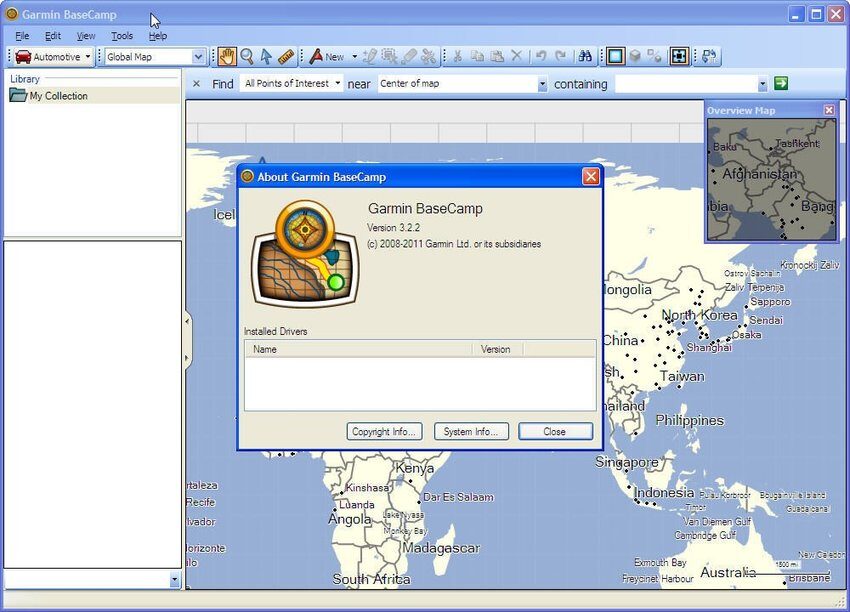This screenshot has width=850, height=612.
Task: Click the grayed divide scissors tool
Action: [428, 56]
